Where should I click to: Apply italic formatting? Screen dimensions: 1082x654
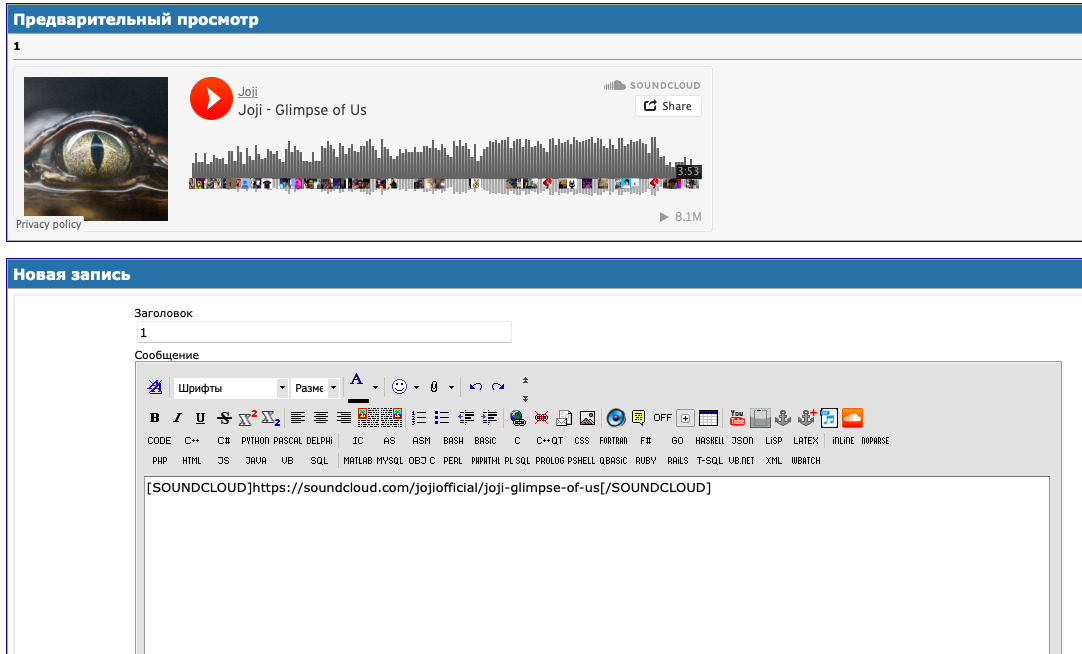(x=177, y=417)
